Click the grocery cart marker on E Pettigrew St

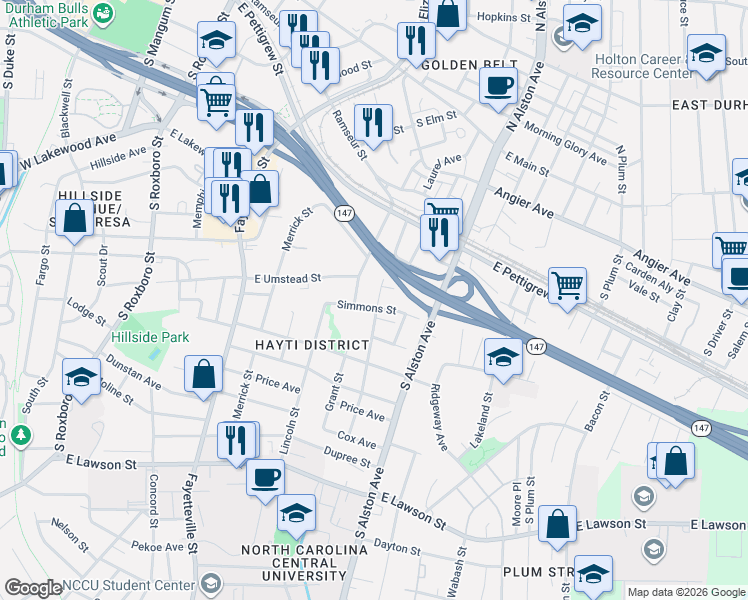(x=567, y=289)
